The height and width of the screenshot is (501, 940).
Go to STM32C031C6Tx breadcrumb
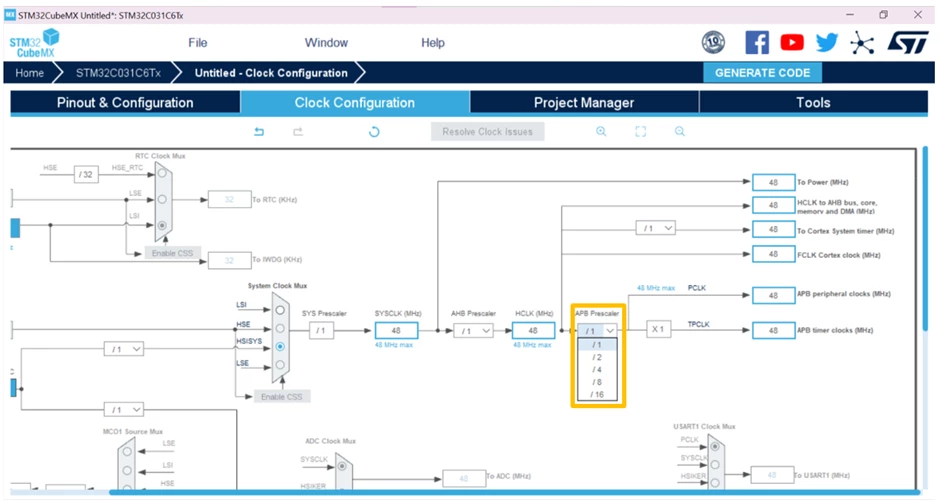pyautogui.click(x=118, y=73)
